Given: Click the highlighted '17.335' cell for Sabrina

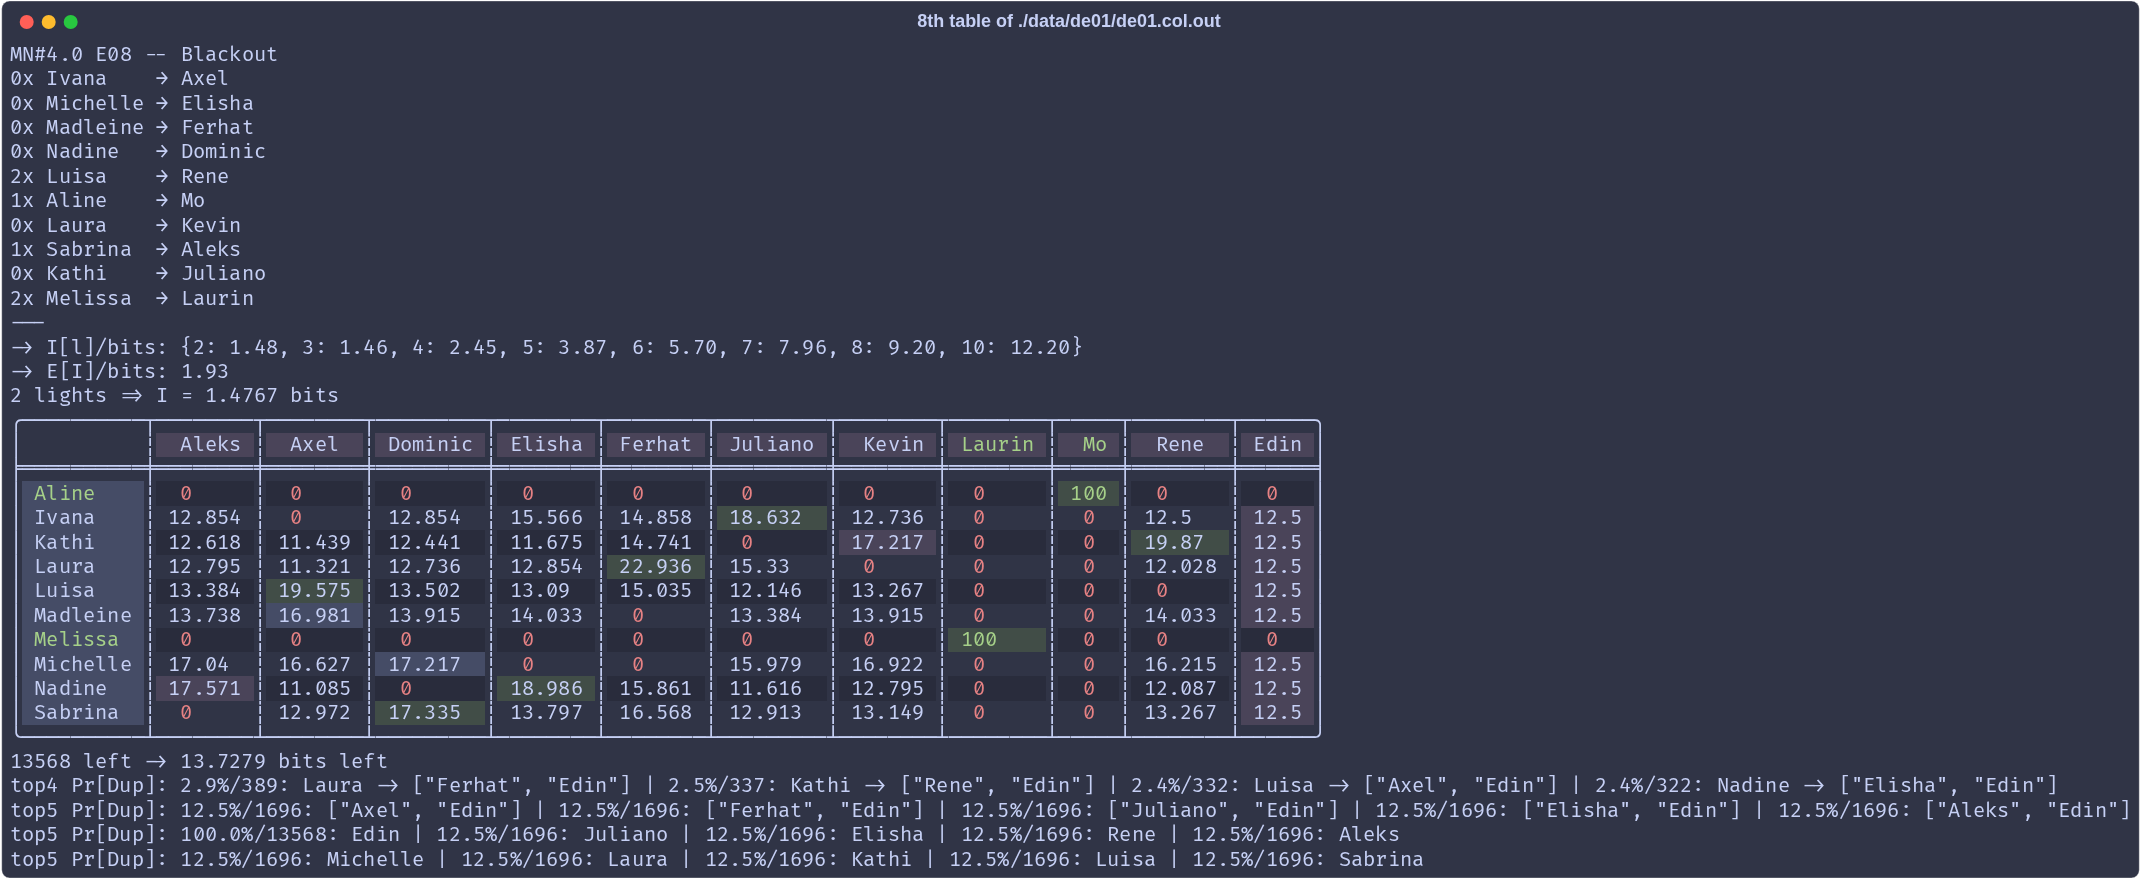Looking at the screenshot, I should point(430,712).
